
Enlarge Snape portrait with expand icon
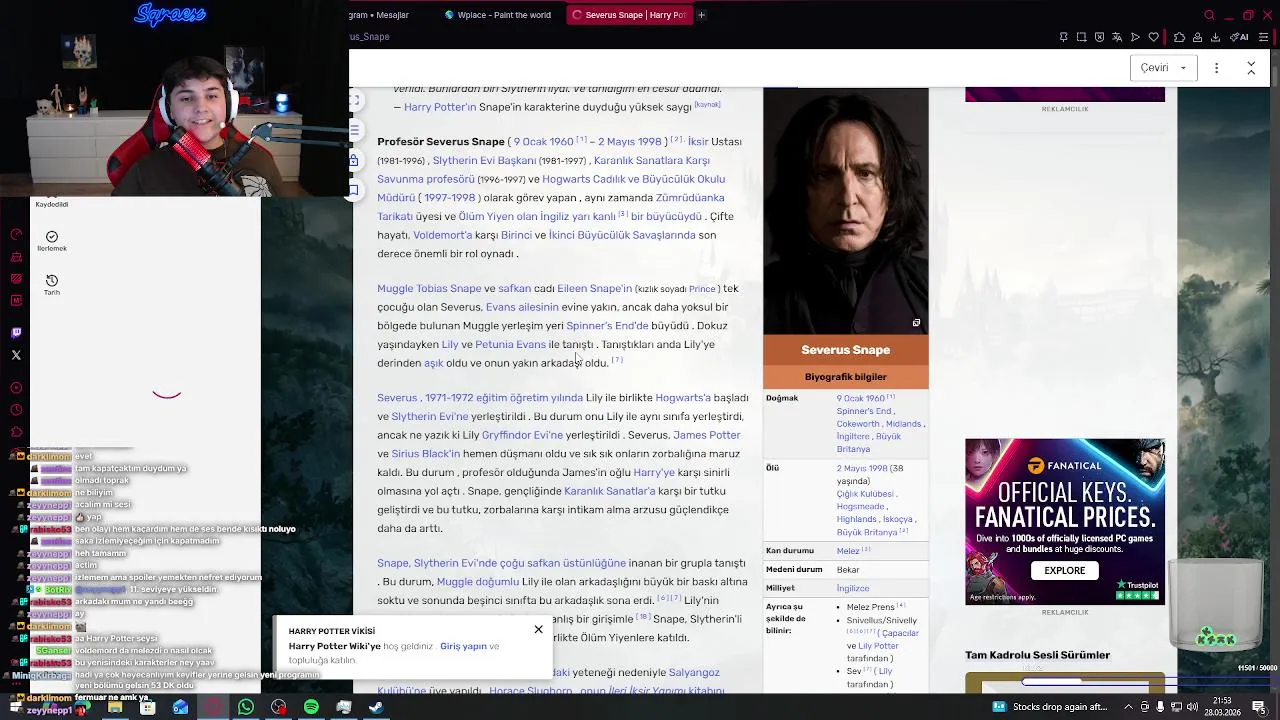[916, 323]
